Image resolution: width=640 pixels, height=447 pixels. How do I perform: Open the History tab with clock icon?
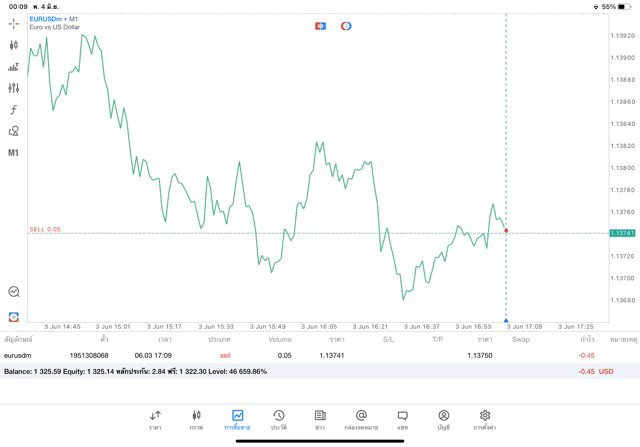pyautogui.click(x=278, y=419)
